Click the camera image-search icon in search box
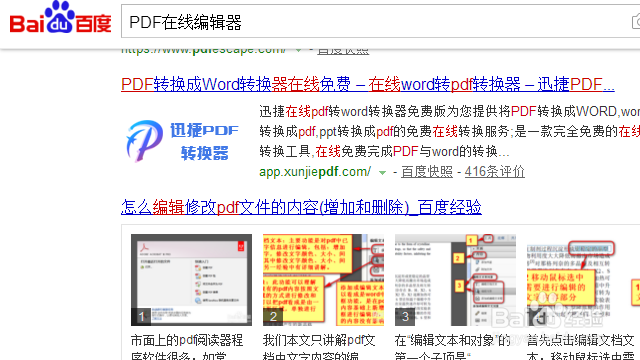This screenshot has height=360, width=640. tap(636, 22)
